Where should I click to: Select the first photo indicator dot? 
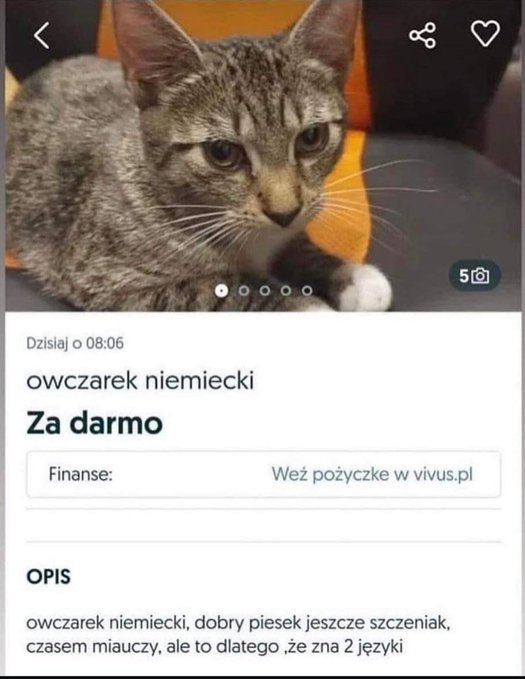(221, 291)
